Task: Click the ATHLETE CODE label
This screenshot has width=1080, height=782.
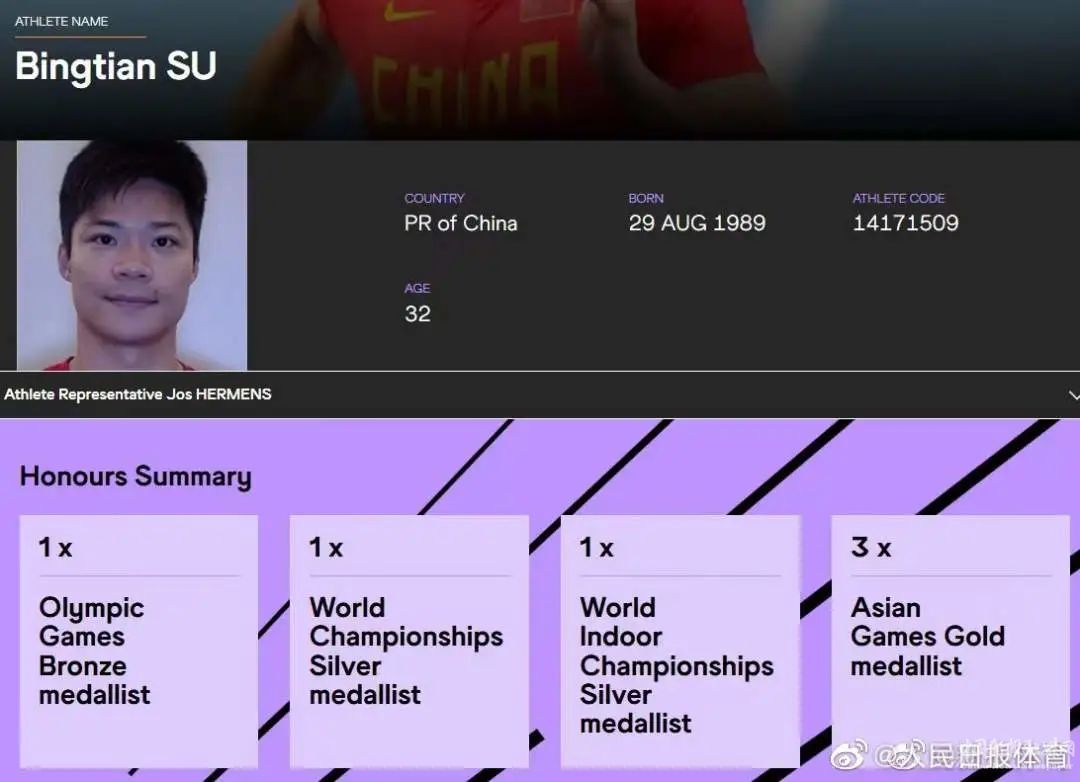Action: tap(898, 198)
